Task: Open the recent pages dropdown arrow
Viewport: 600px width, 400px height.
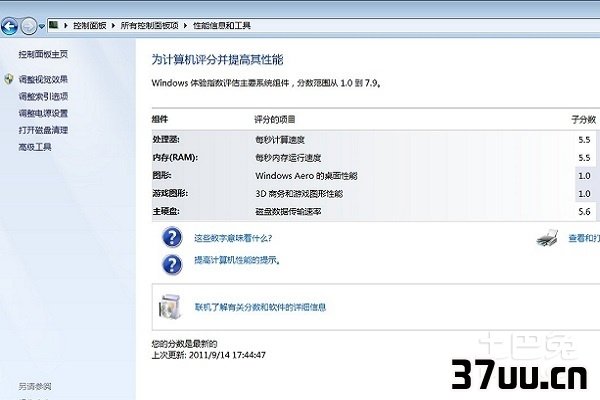Action: [41, 27]
